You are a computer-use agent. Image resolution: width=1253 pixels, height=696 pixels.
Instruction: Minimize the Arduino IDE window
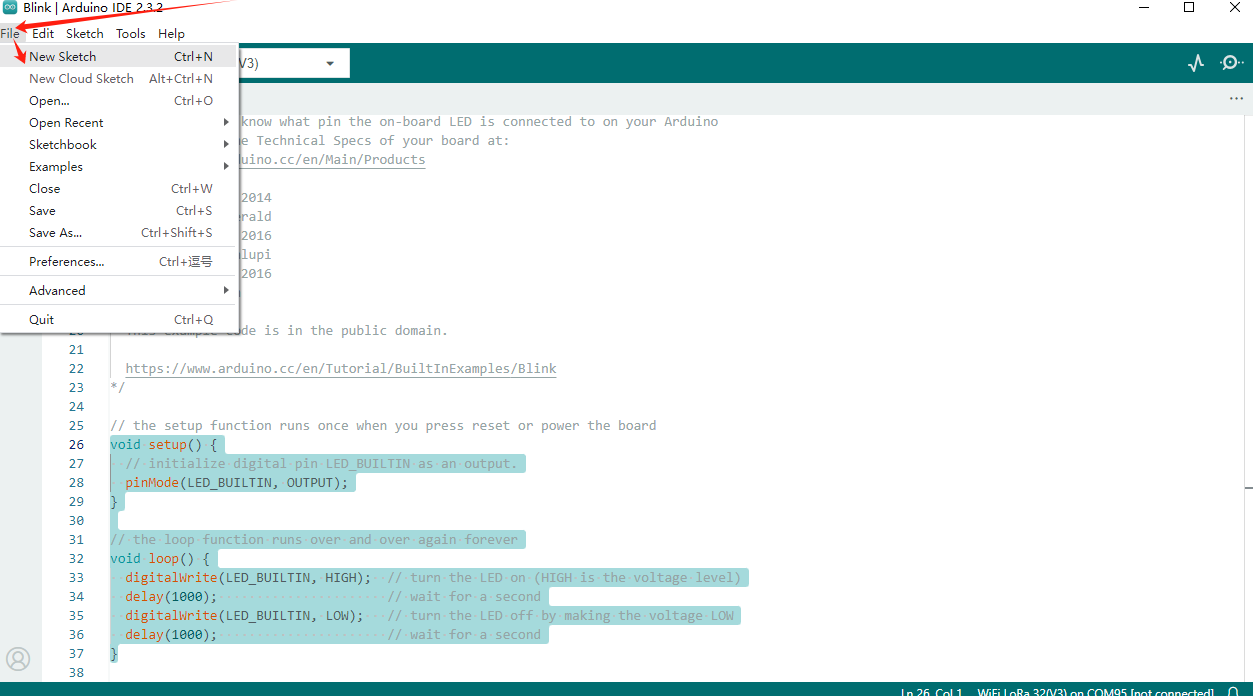(1143, 8)
